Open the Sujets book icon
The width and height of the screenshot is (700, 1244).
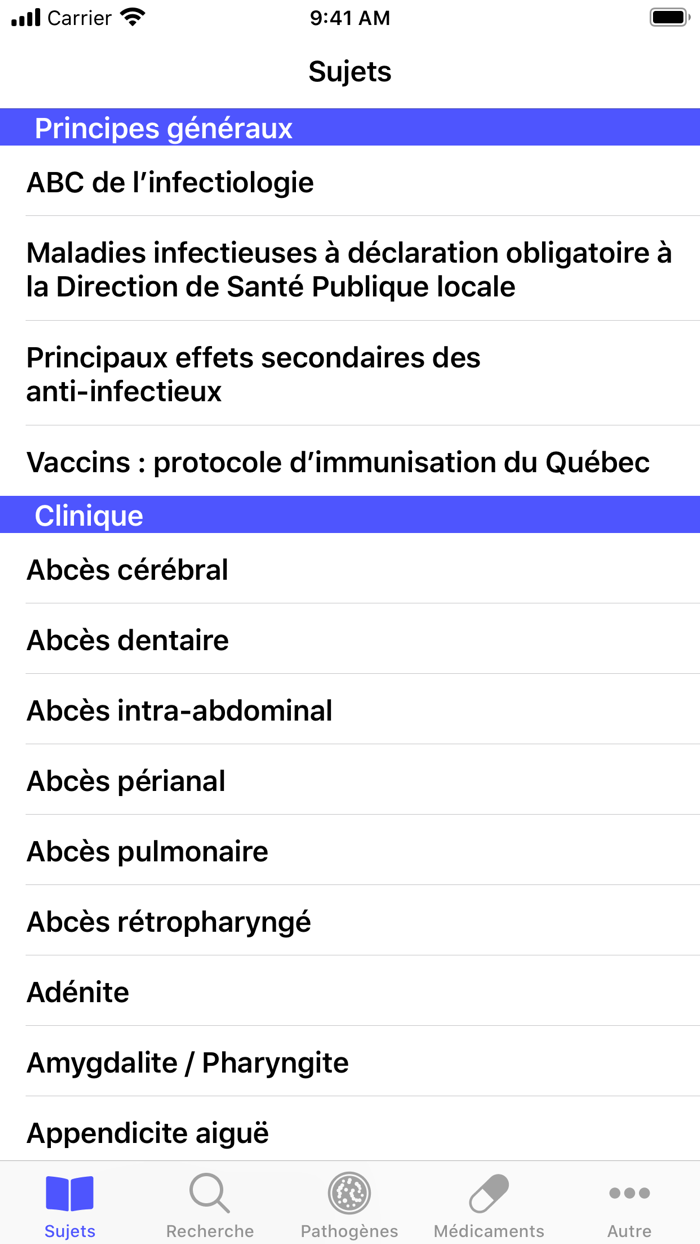(69, 1193)
